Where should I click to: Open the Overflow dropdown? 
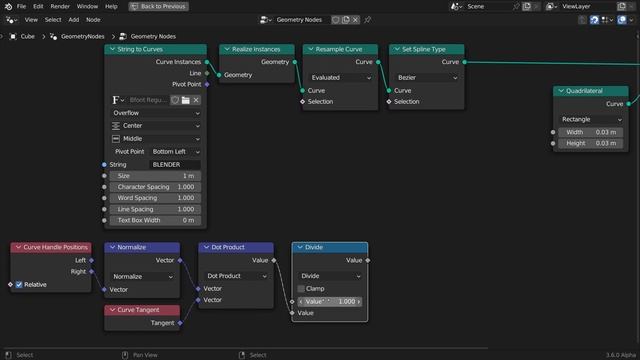pyautogui.click(x=156, y=113)
